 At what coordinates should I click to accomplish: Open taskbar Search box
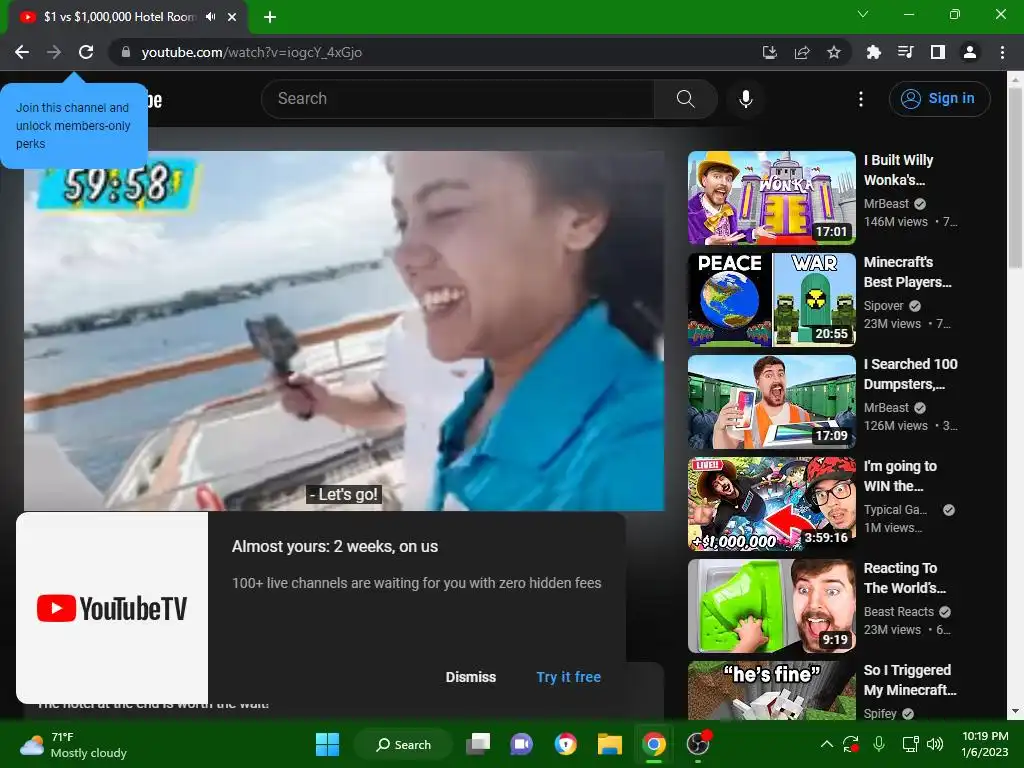pos(404,744)
